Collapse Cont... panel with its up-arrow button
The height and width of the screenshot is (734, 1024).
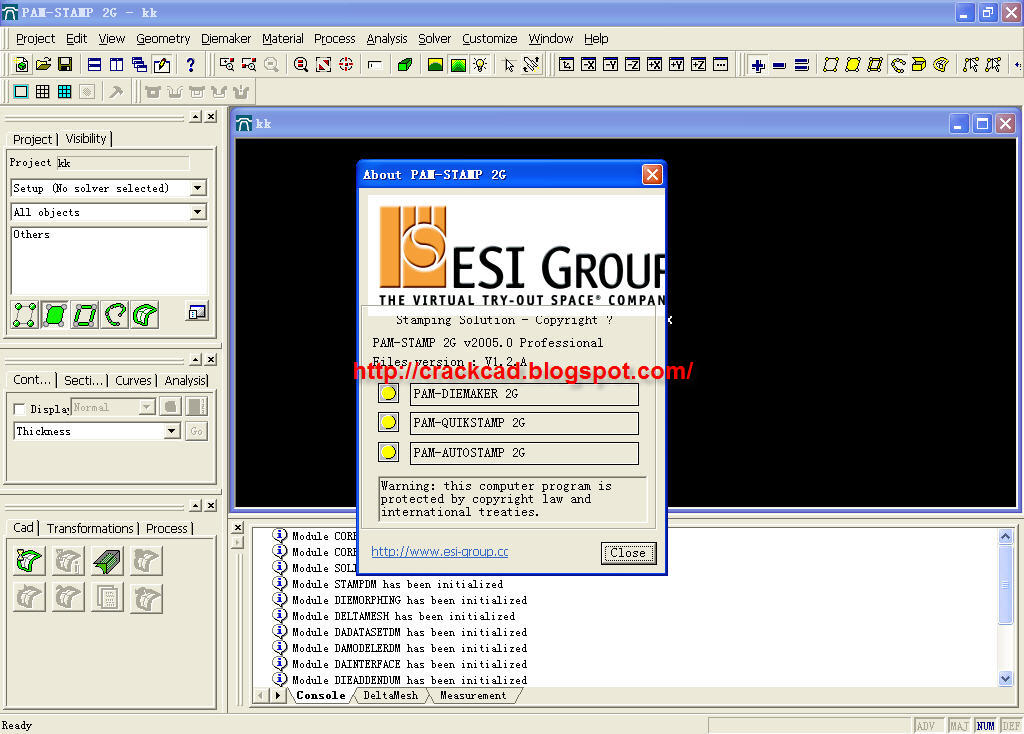(x=195, y=359)
